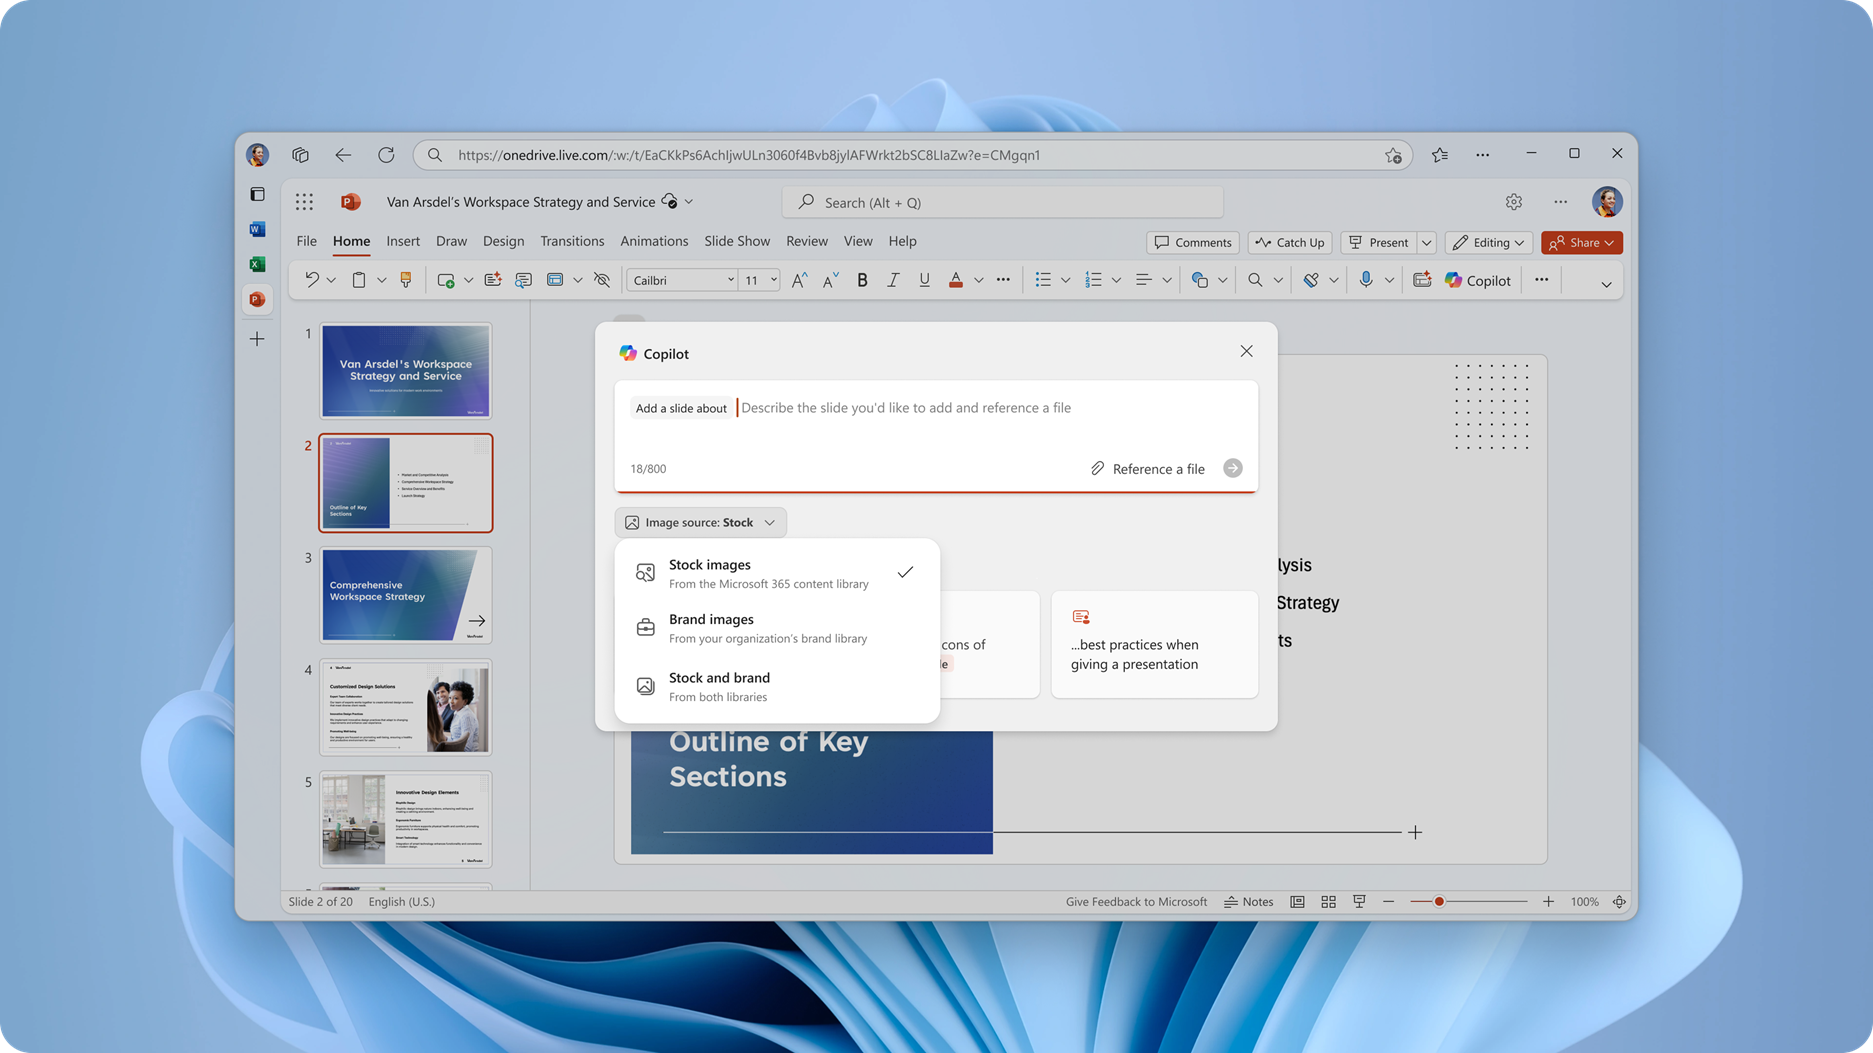Add page to favorites star icon
The width and height of the screenshot is (1873, 1053).
click(1393, 155)
